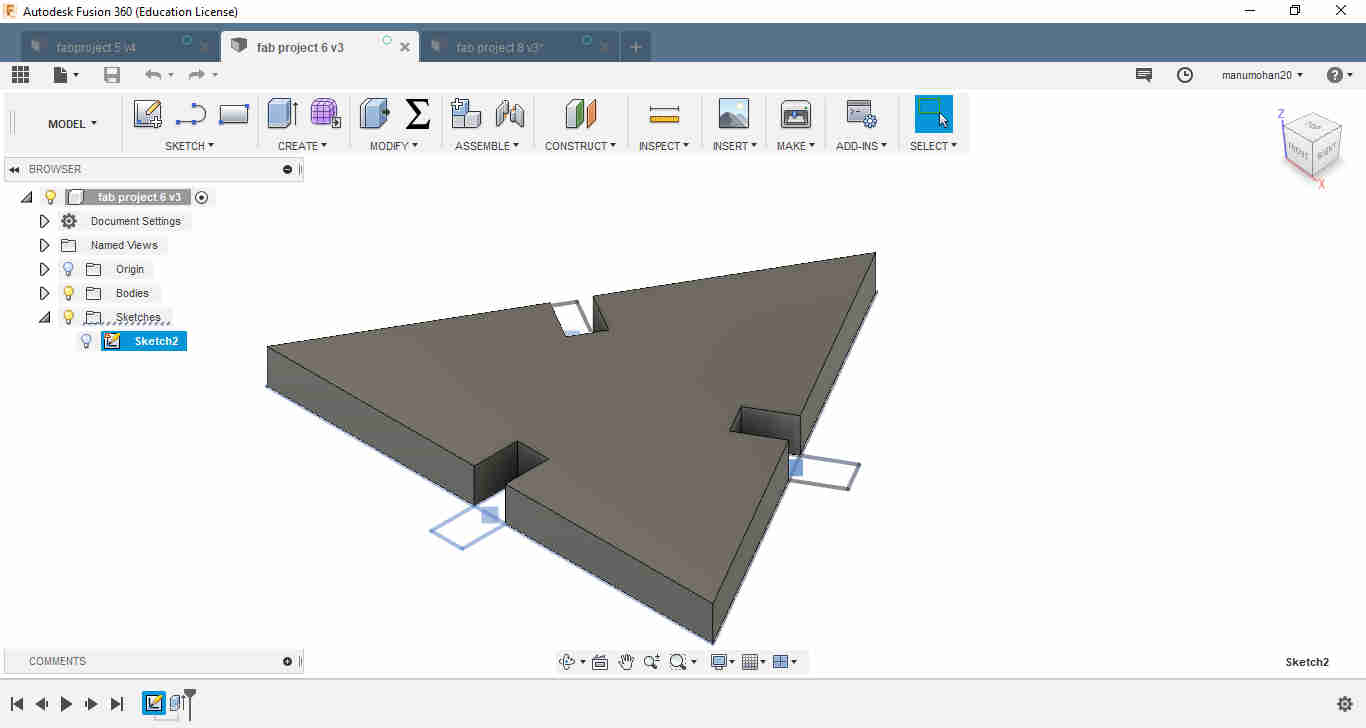This screenshot has width=1366, height=728.
Task: Toggle the Bodies folder light bulb
Action: [68, 293]
